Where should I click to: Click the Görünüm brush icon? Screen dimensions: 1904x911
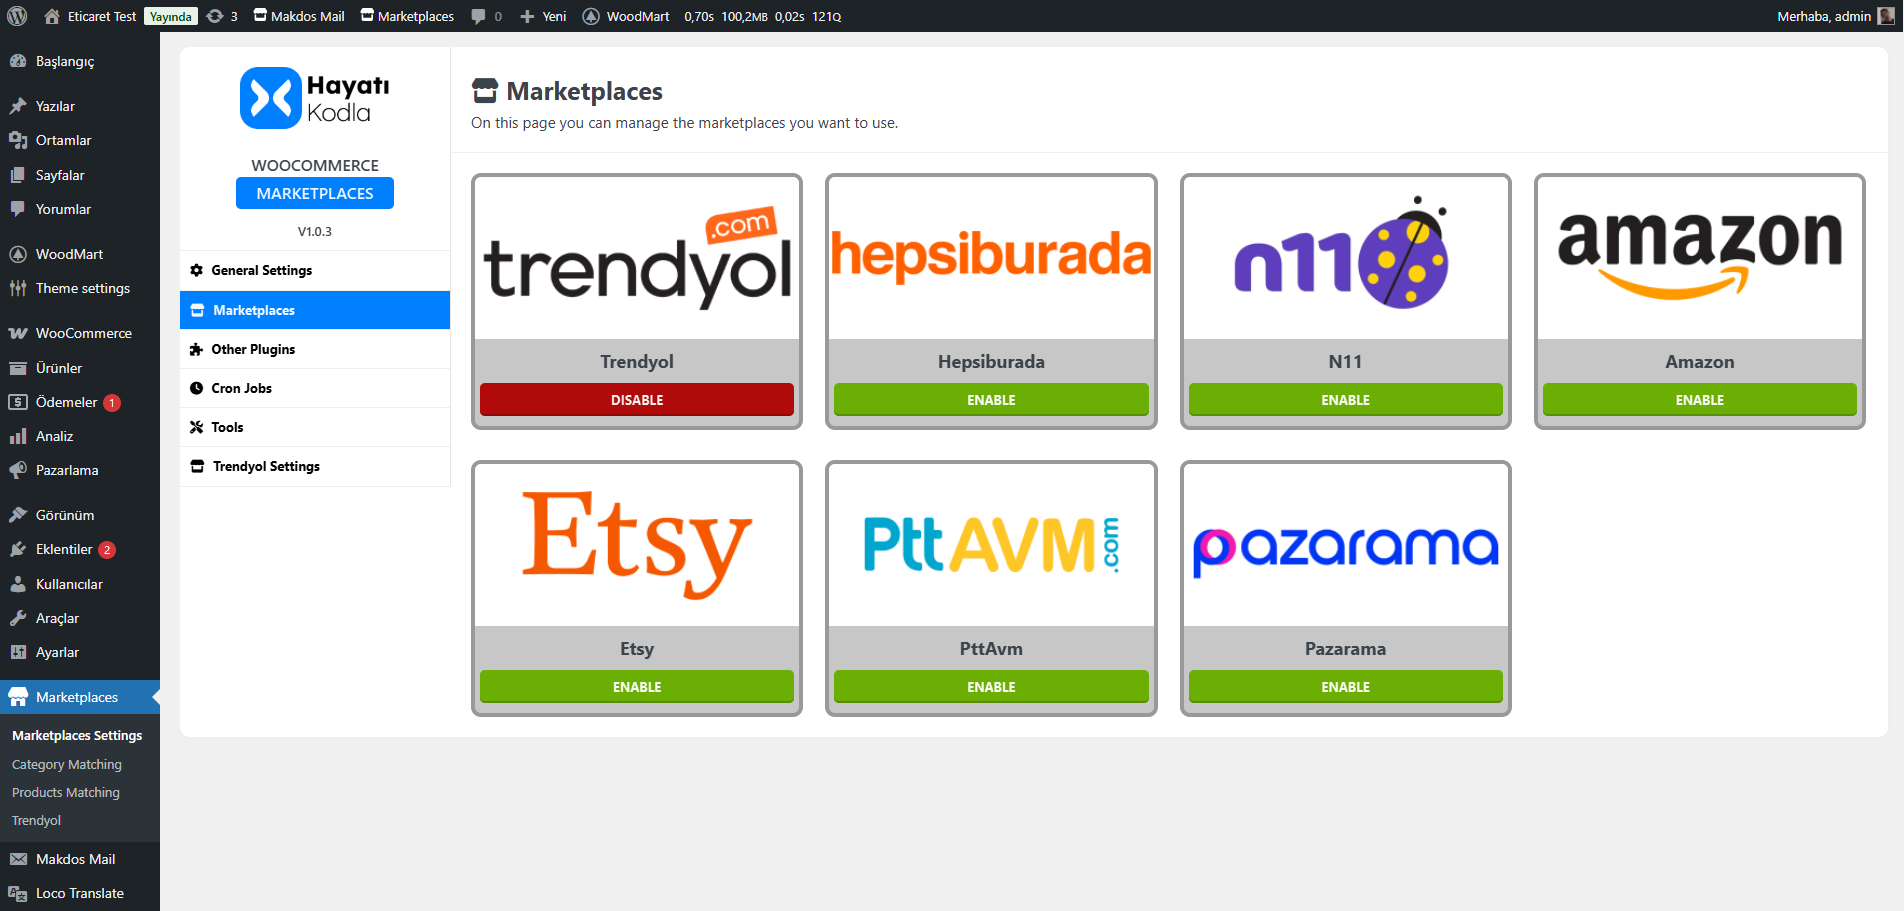[x=18, y=515]
